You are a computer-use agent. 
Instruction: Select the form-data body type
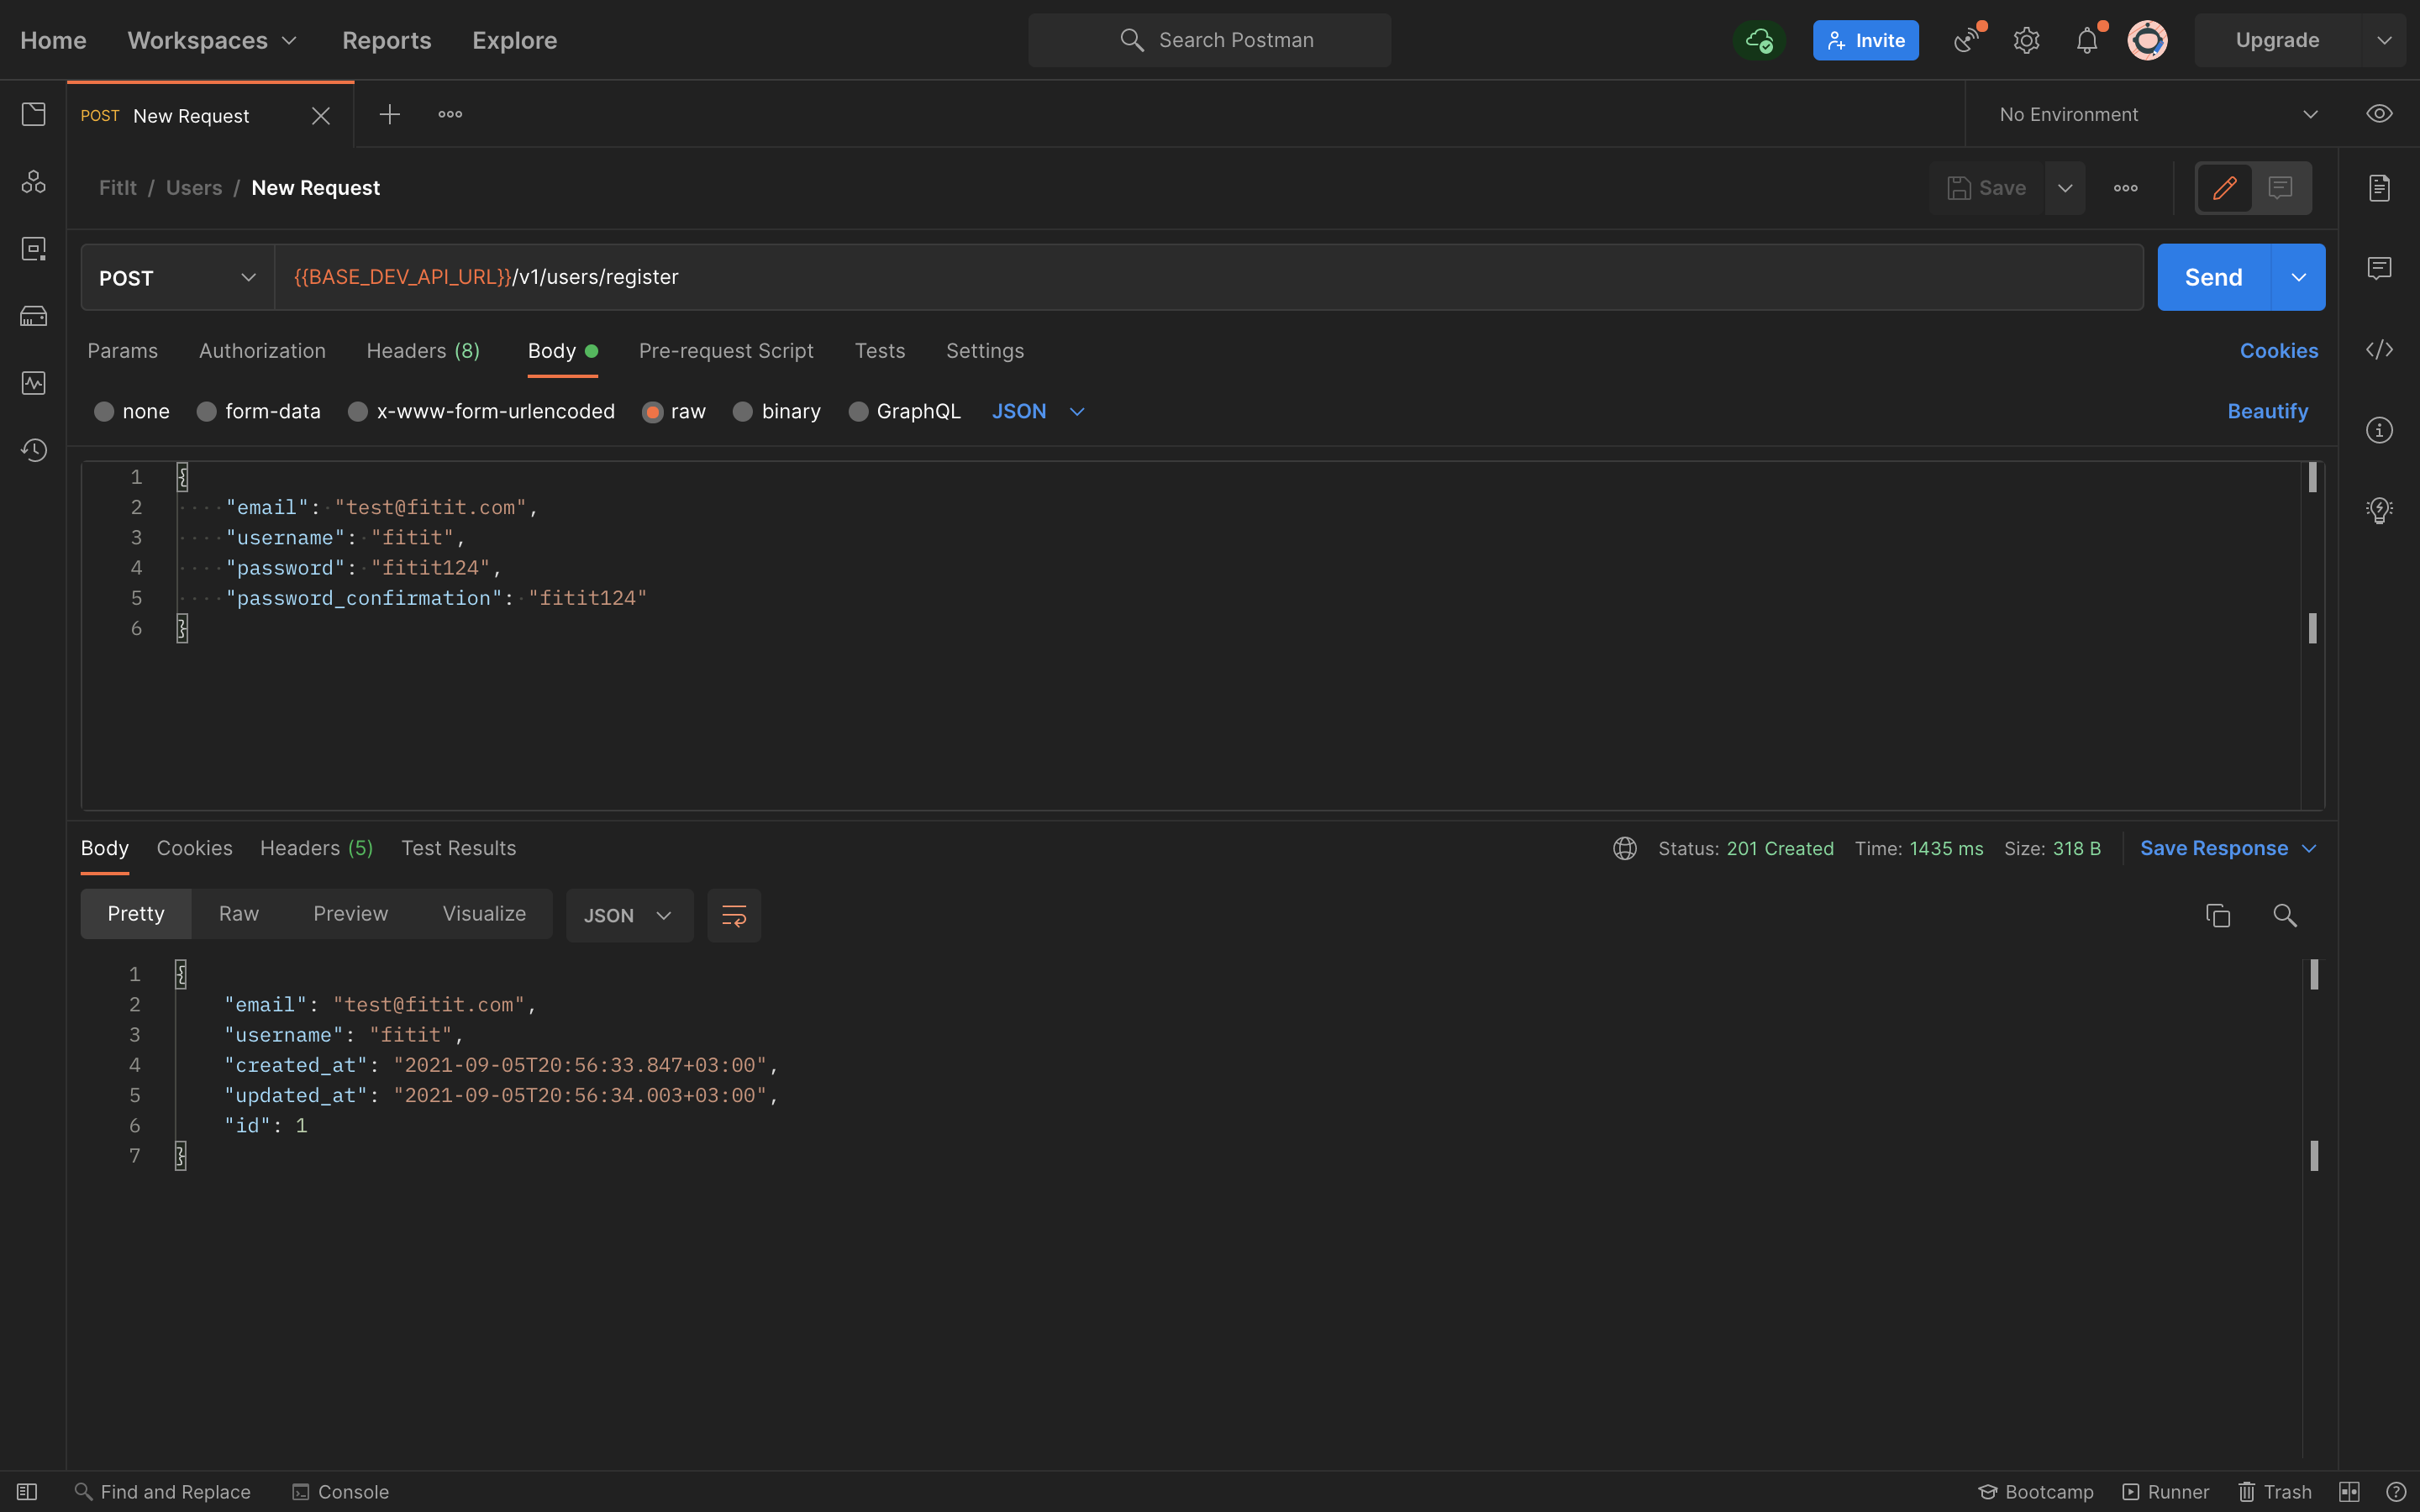(x=207, y=412)
